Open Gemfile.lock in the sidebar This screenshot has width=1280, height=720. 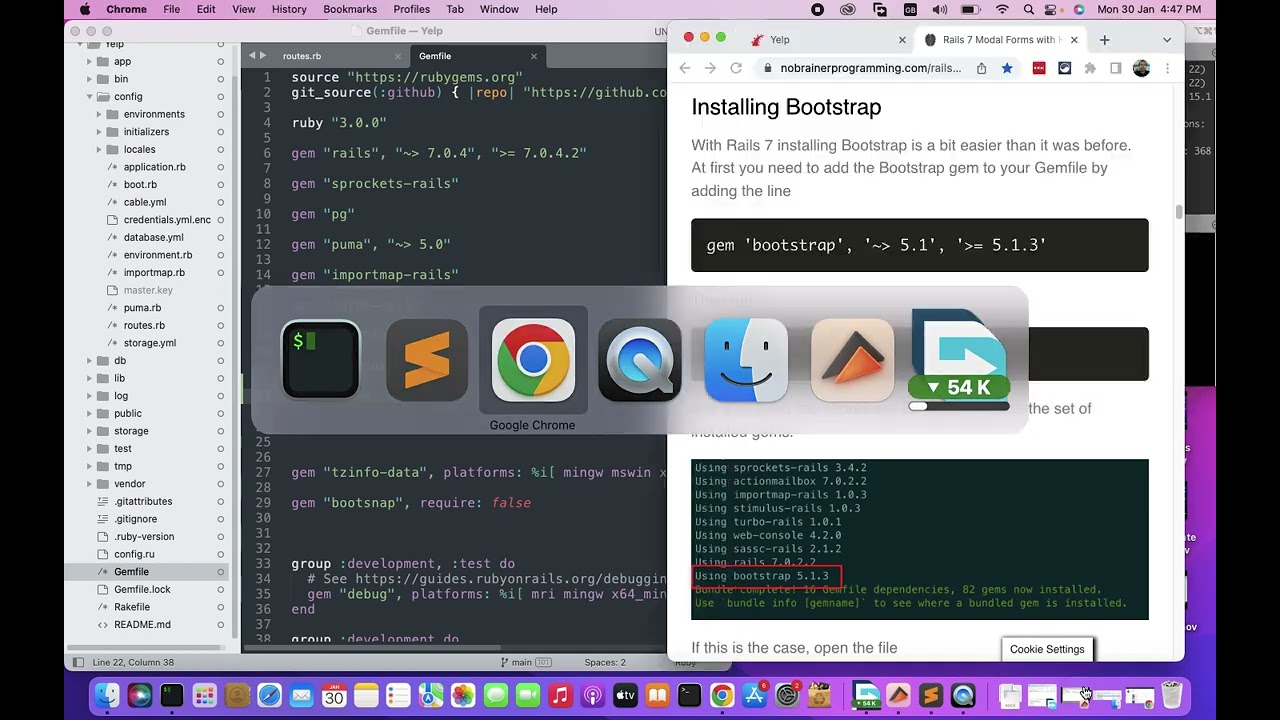pos(142,589)
